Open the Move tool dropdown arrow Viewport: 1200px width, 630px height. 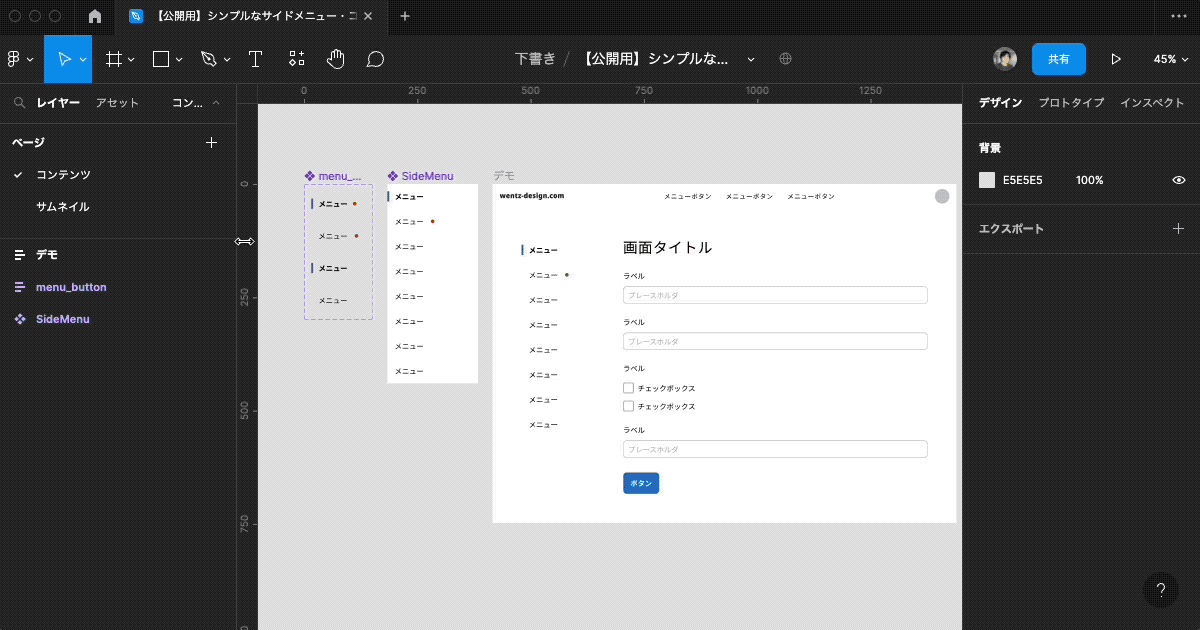point(84,59)
